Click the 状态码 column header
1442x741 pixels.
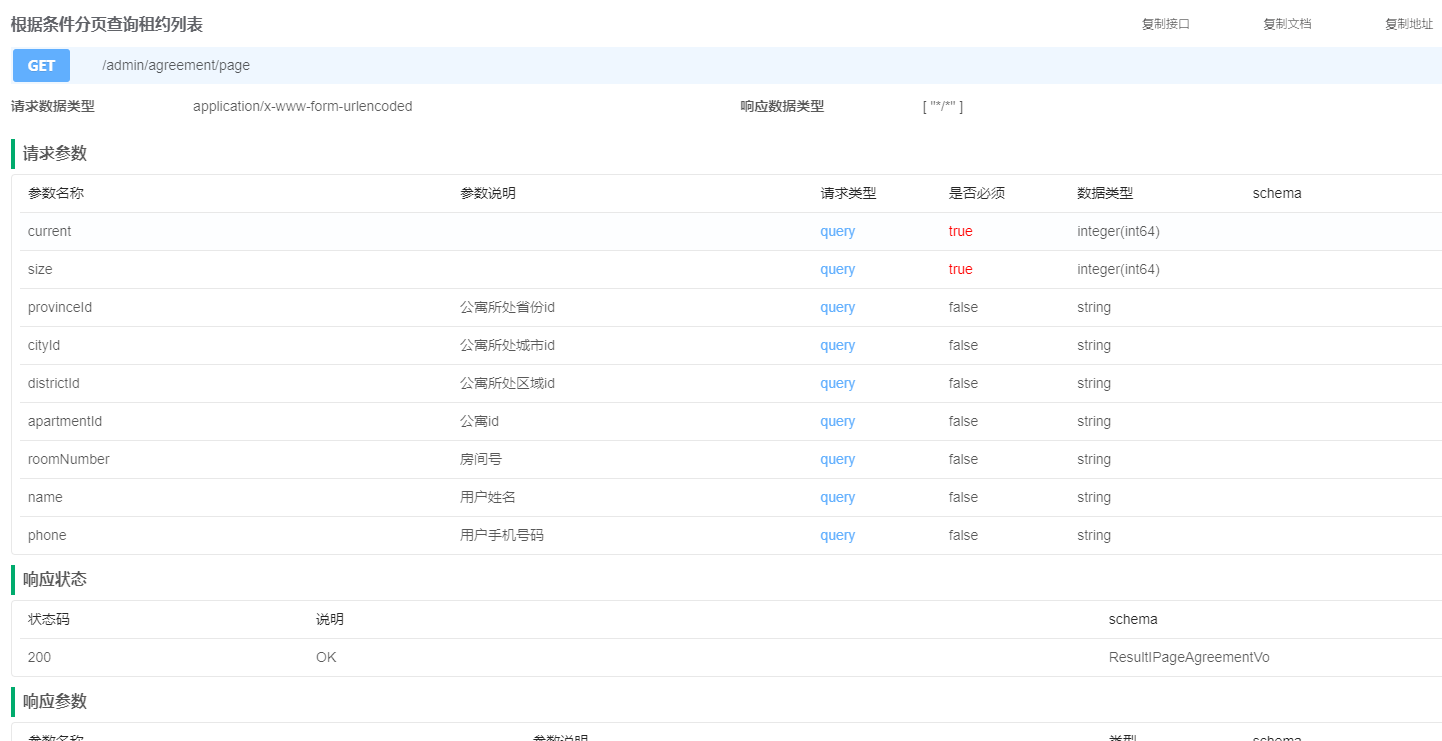[x=49, y=619]
